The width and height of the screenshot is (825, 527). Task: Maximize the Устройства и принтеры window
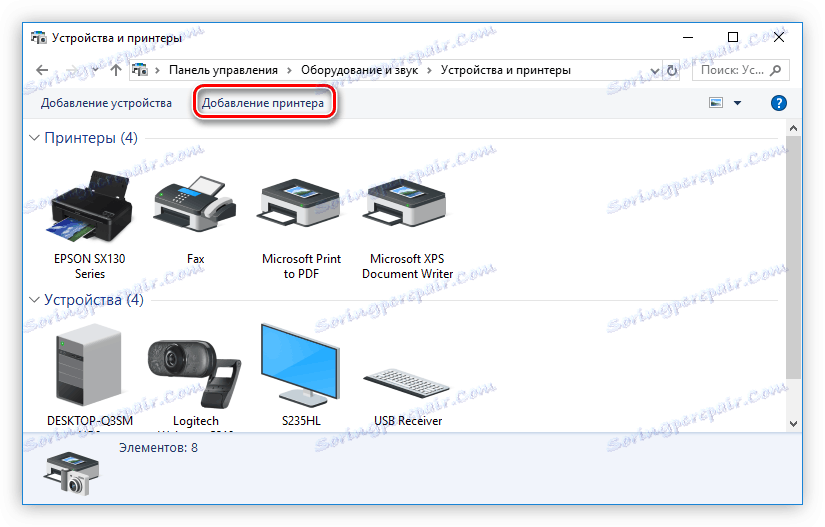[733, 37]
